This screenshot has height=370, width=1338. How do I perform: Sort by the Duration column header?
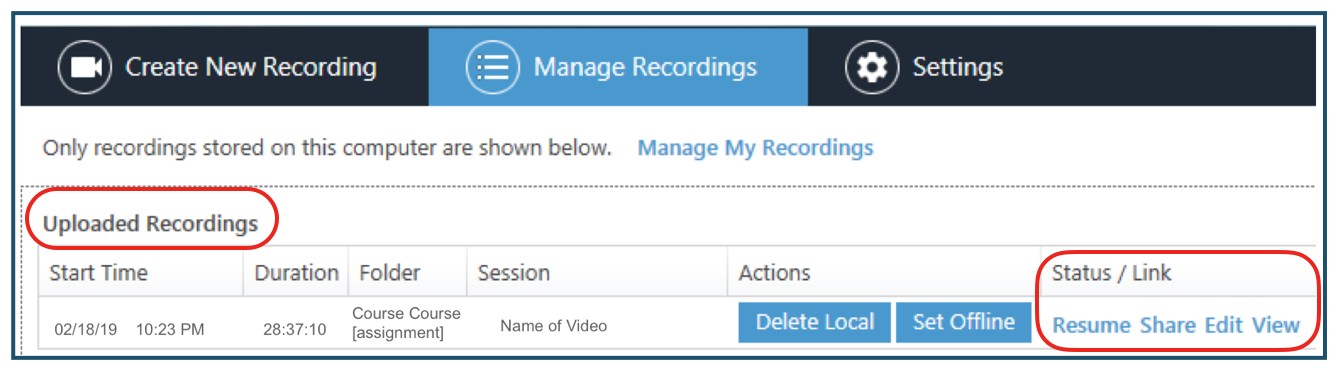tap(295, 272)
